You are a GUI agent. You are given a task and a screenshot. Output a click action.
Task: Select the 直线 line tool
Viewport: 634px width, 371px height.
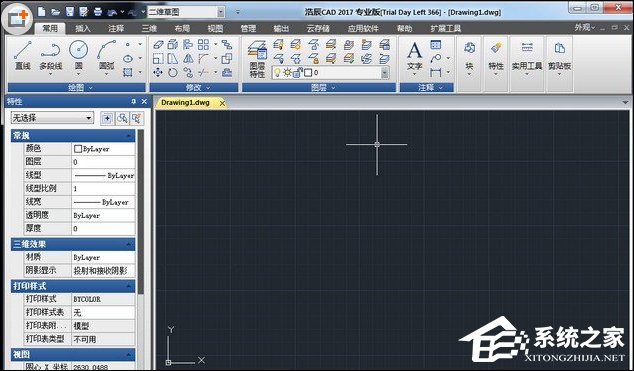23,56
